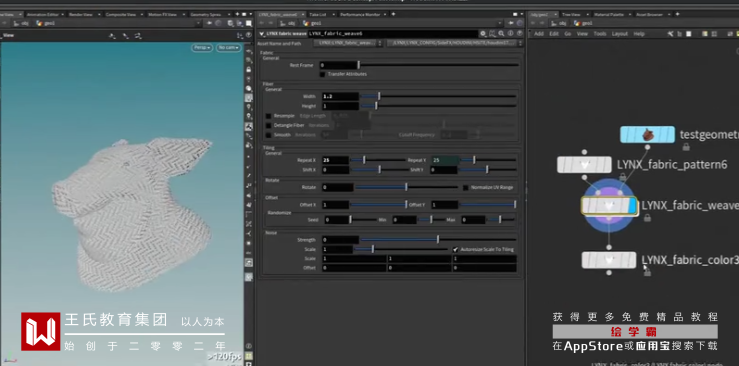Select the testgeometry pig head node icon
Screen dimensions: 739x366
[x=648, y=135]
